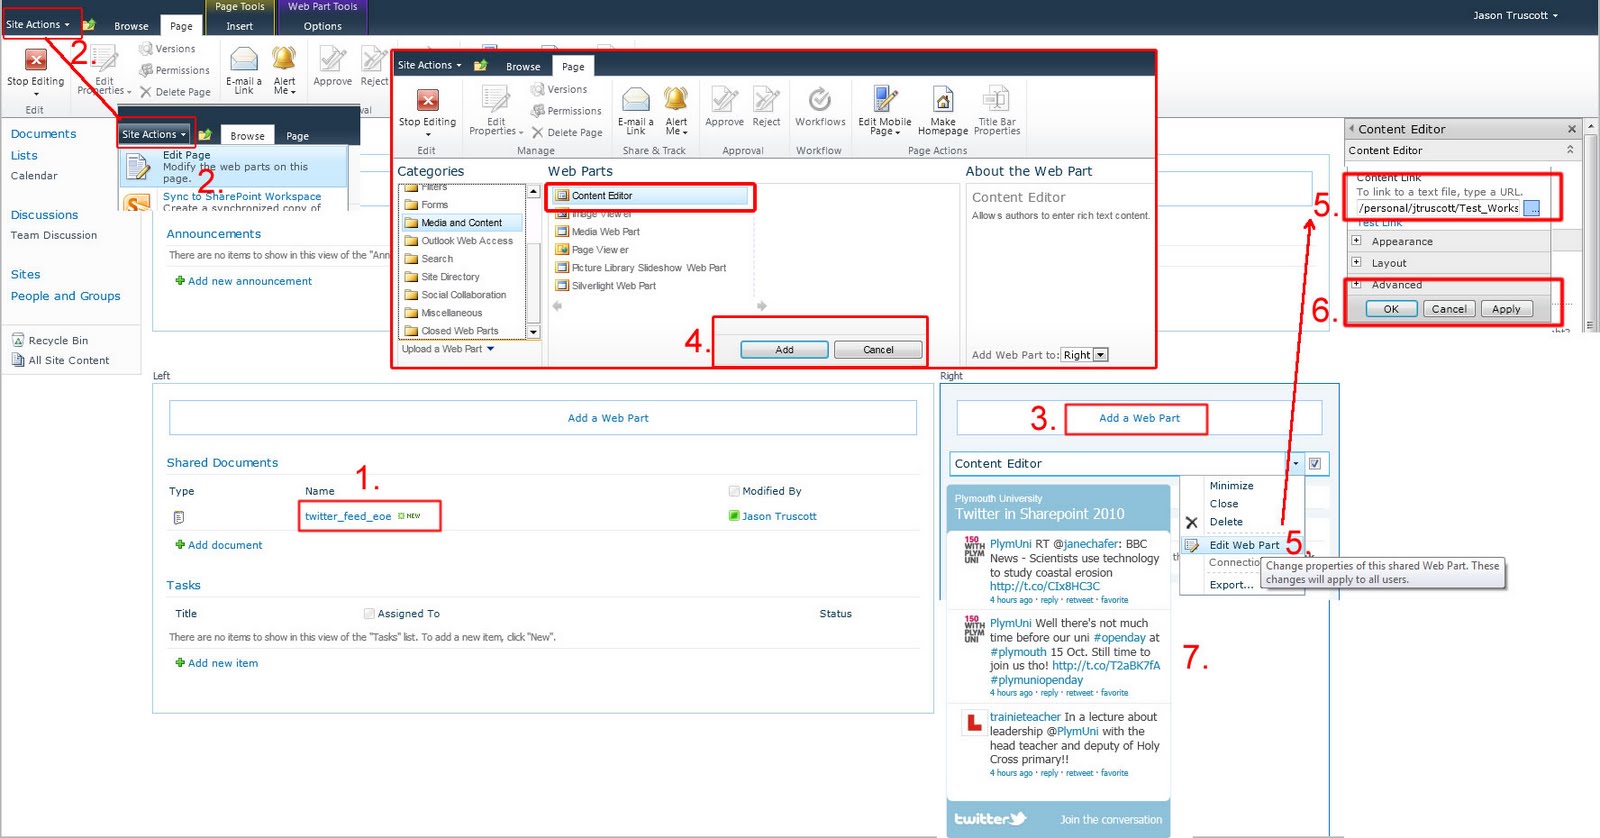Viewport: 1600px width, 838px height.
Task: Toggle the Assigned To column checkbox
Action: pyautogui.click(x=369, y=614)
